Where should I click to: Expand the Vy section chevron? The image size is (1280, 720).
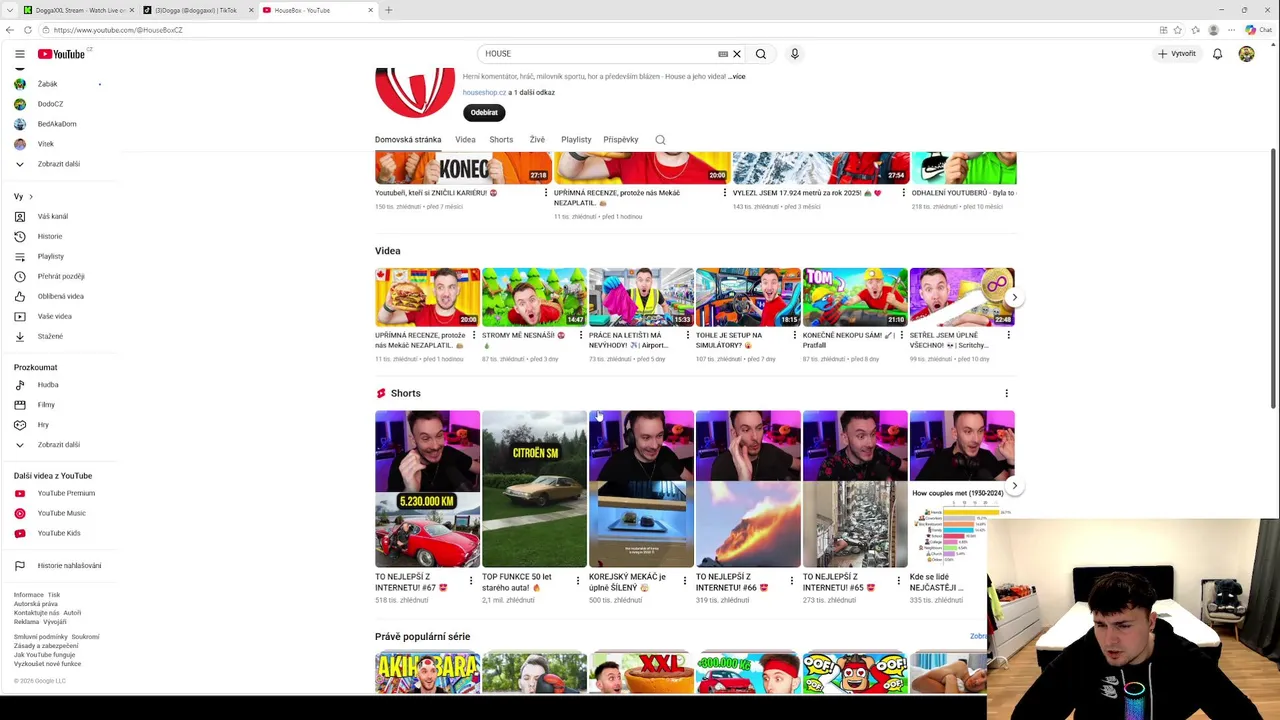[x=31, y=197]
